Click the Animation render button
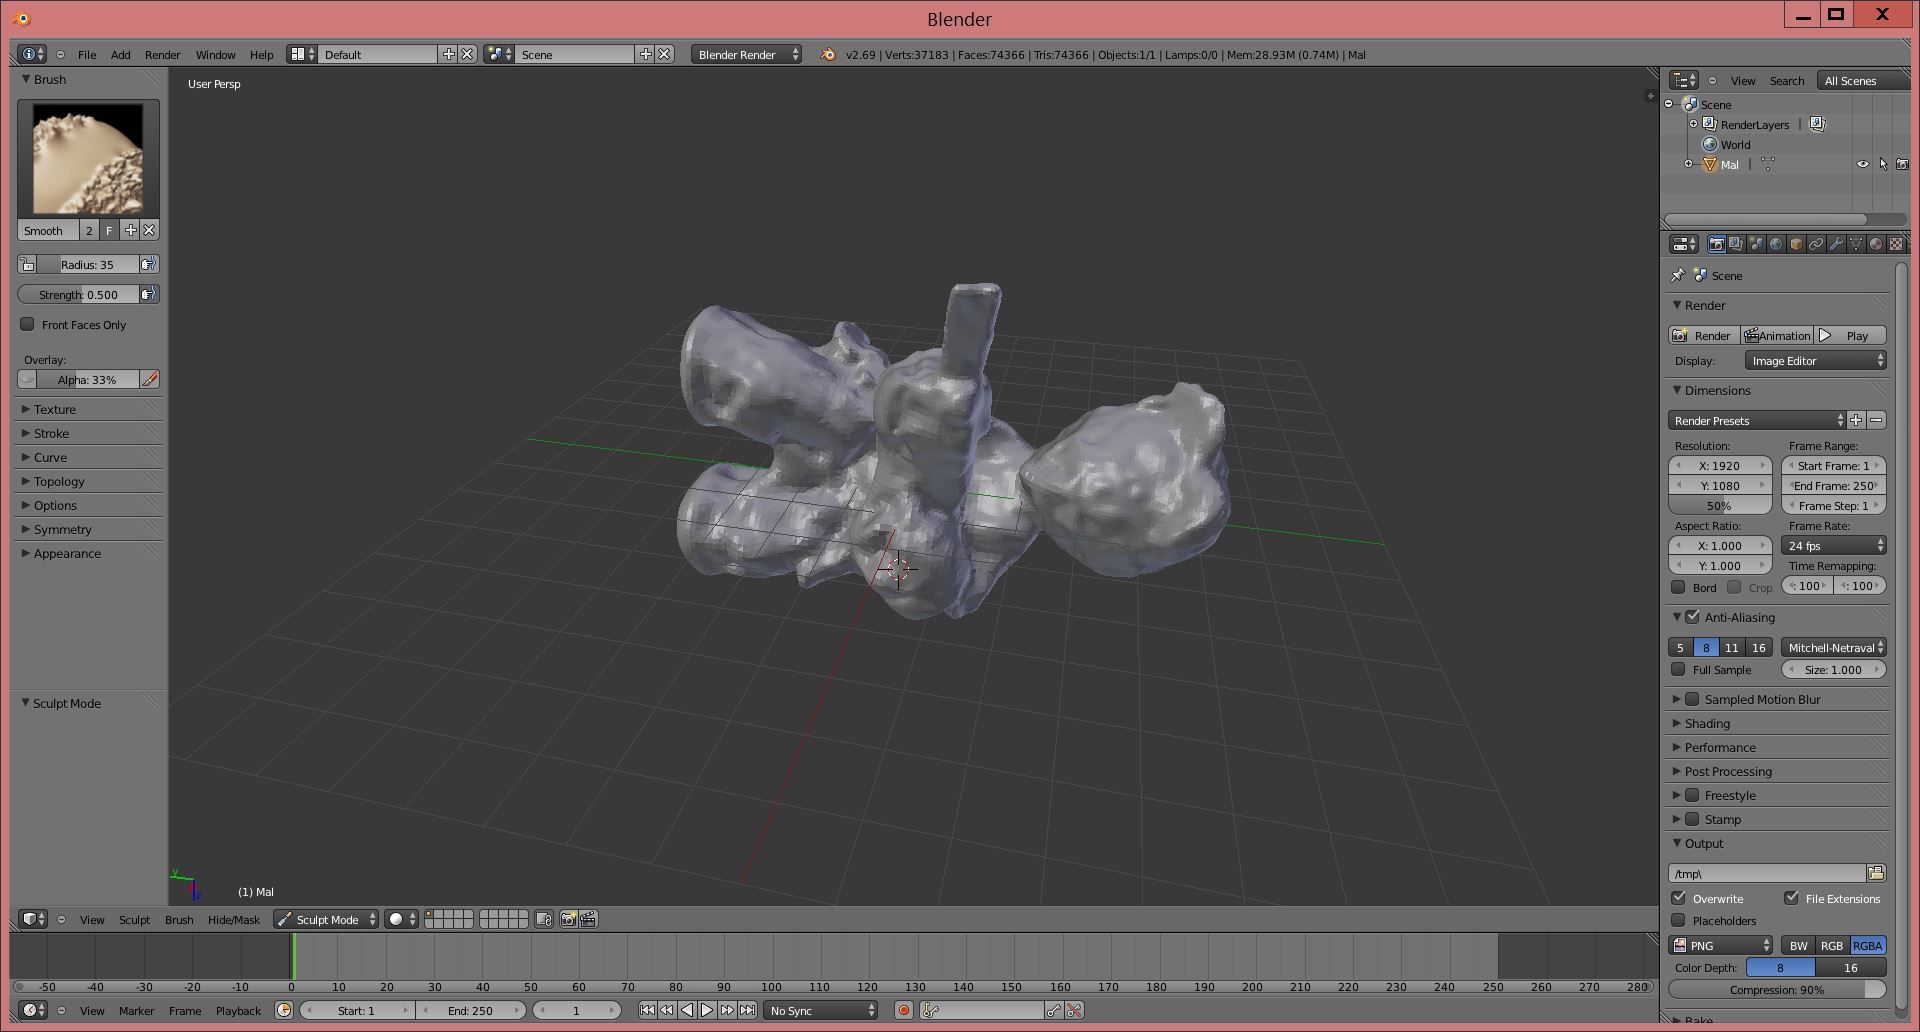Viewport: 1920px width, 1032px height. pos(1777,335)
